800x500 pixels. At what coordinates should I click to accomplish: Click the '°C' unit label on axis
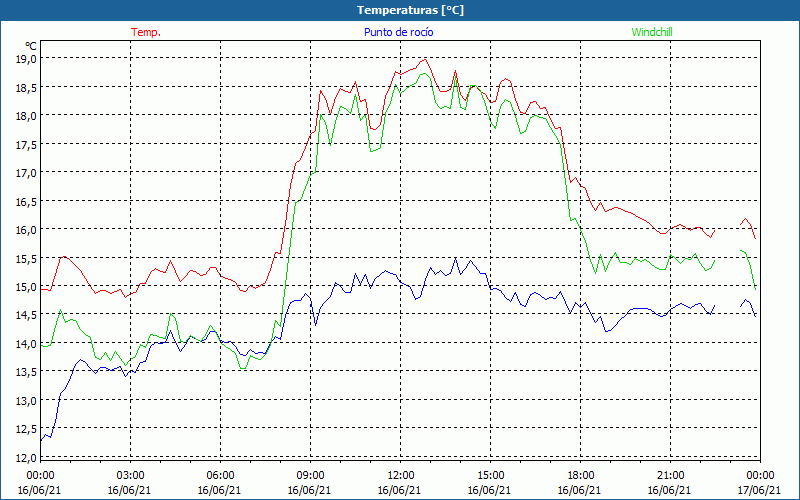tap(31, 46)
